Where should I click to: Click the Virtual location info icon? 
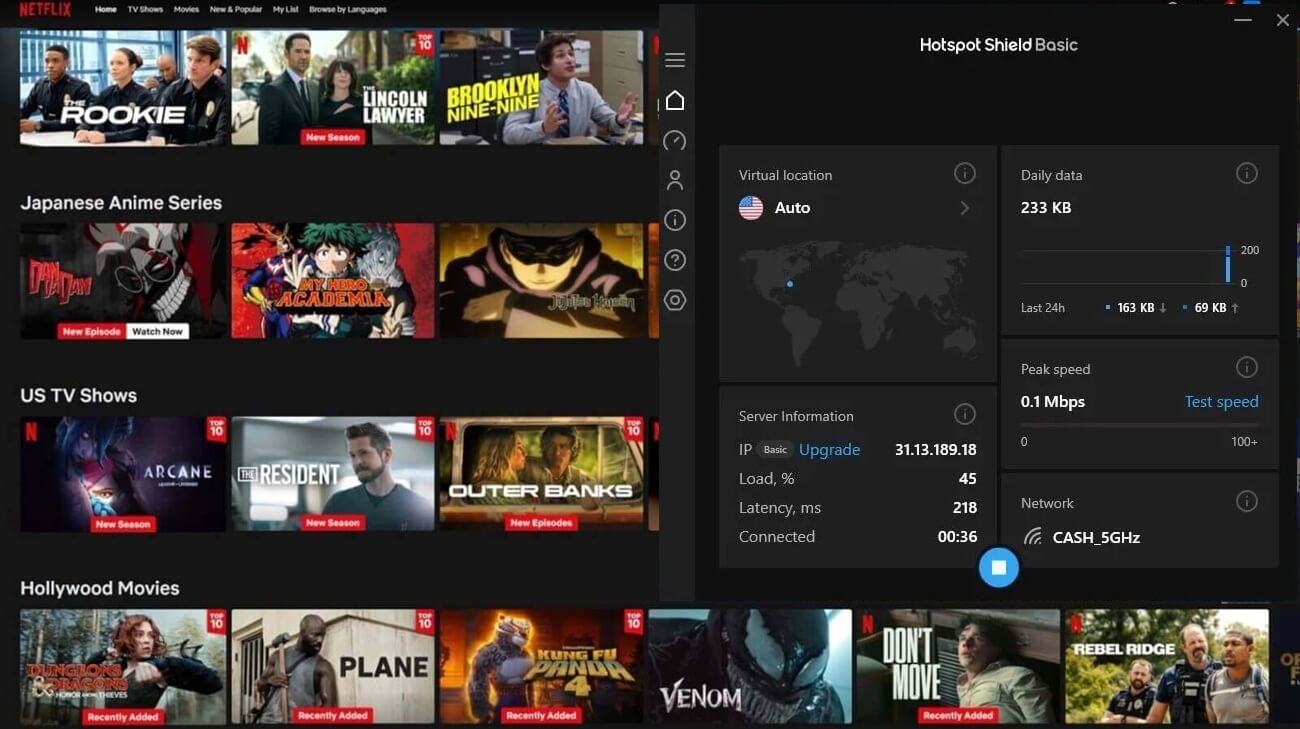[x=965, y=174]
